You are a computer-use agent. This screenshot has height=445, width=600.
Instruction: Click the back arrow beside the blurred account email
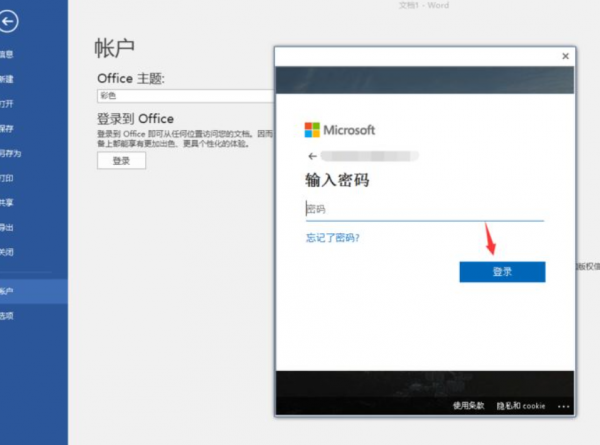312,156
